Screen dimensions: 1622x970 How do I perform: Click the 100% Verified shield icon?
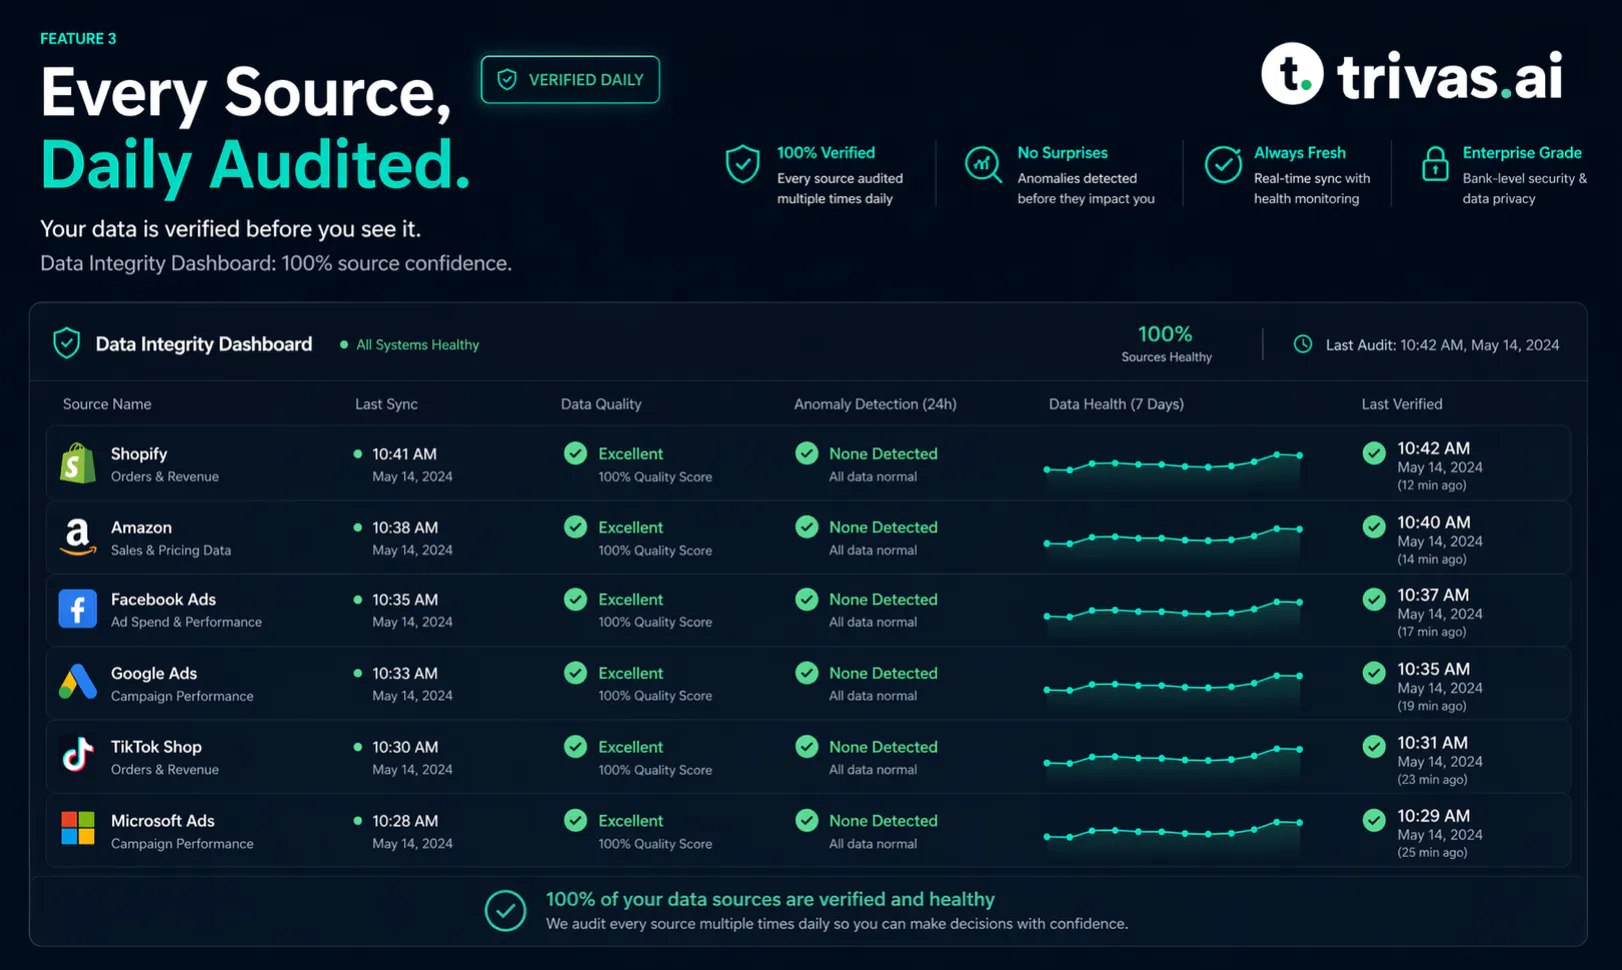(742, 164)
